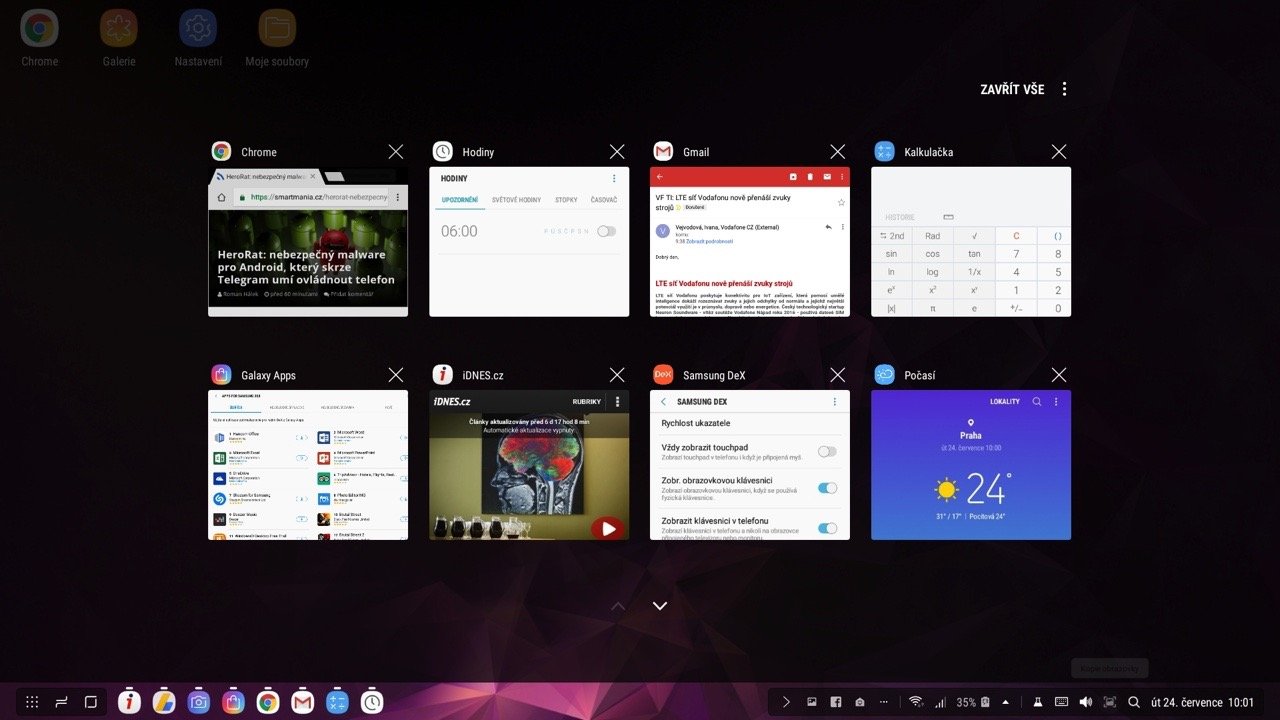The height and width of the screenshot is (720, 1280).
Task: Play the iDNES video red button
Action: [607, 527]
